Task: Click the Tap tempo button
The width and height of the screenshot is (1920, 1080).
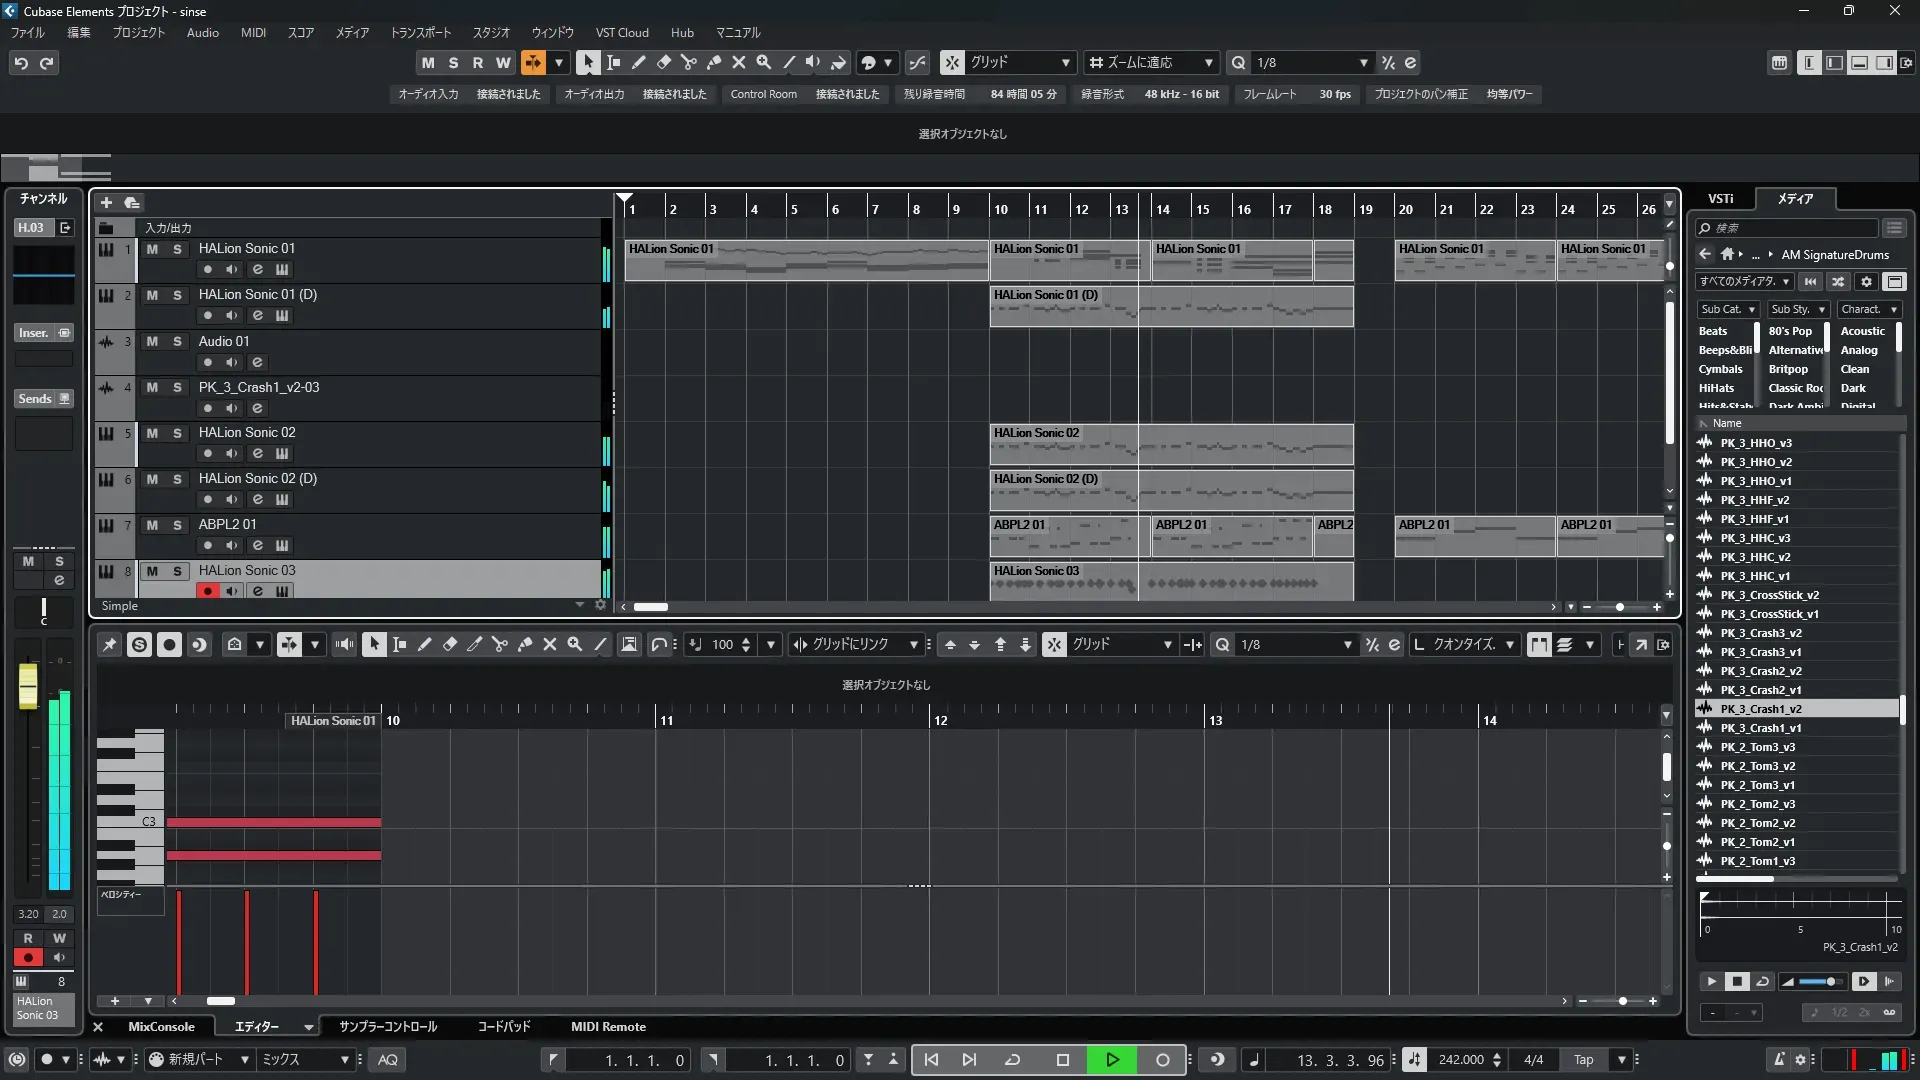Action: (1583, 1060)
